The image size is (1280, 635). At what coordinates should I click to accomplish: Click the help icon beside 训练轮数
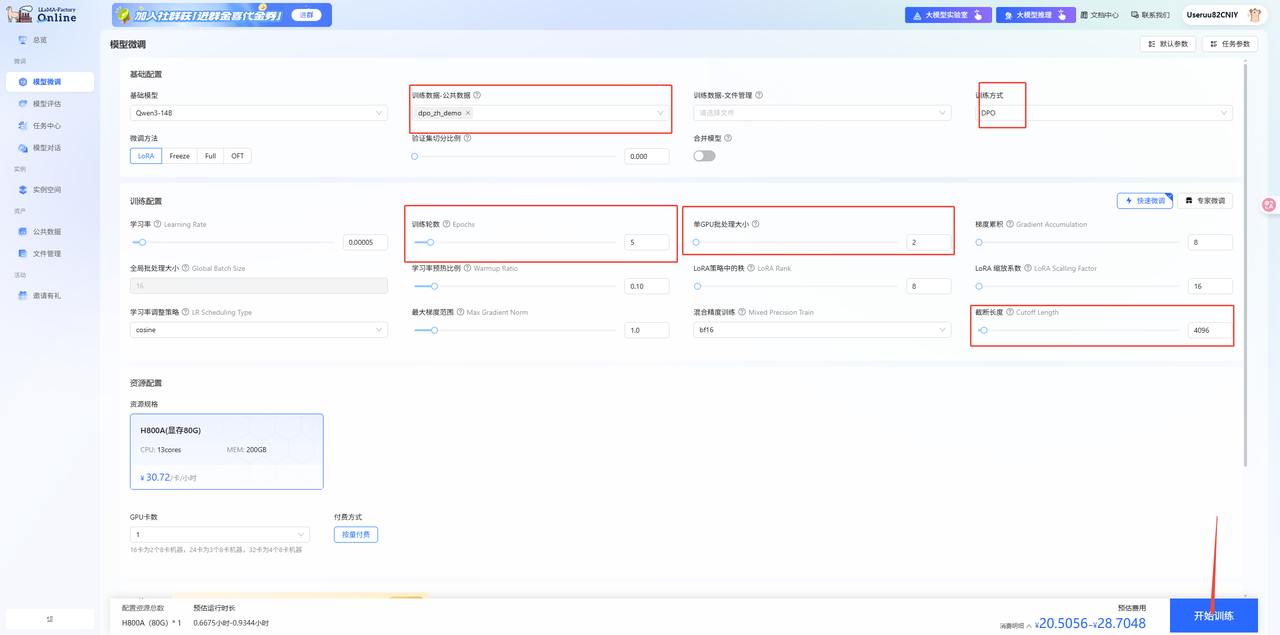[446, 224]
